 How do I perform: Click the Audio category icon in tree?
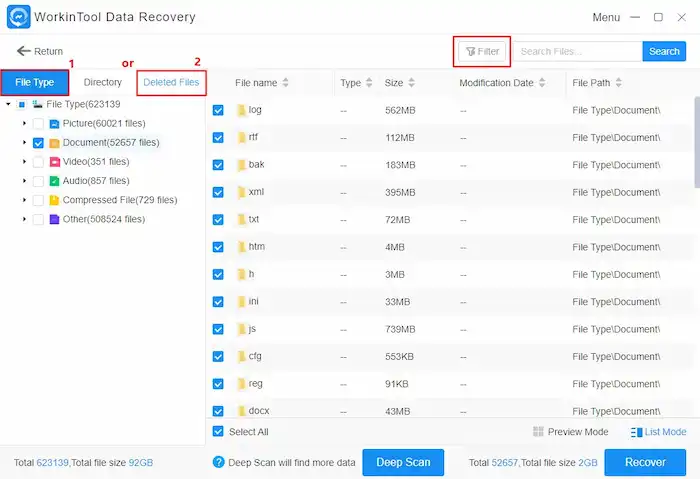tap(54, 181)
